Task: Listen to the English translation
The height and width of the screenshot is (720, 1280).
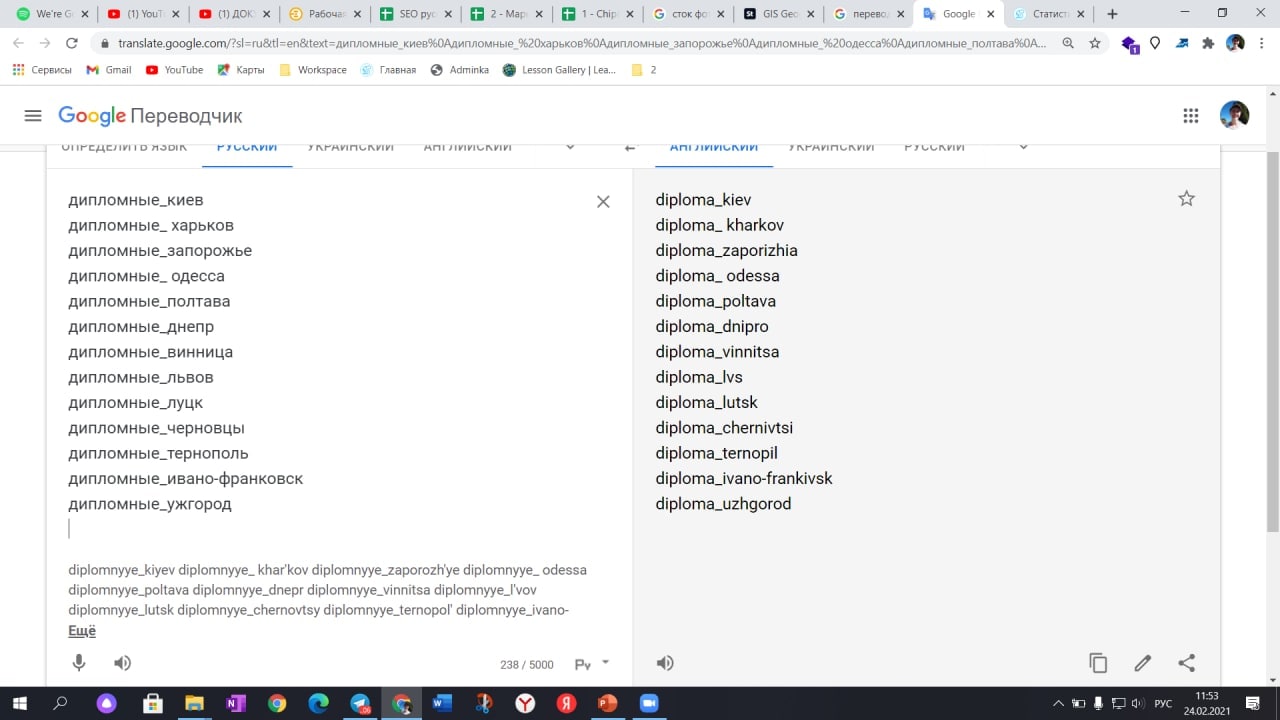Action: tap(665, 663)
